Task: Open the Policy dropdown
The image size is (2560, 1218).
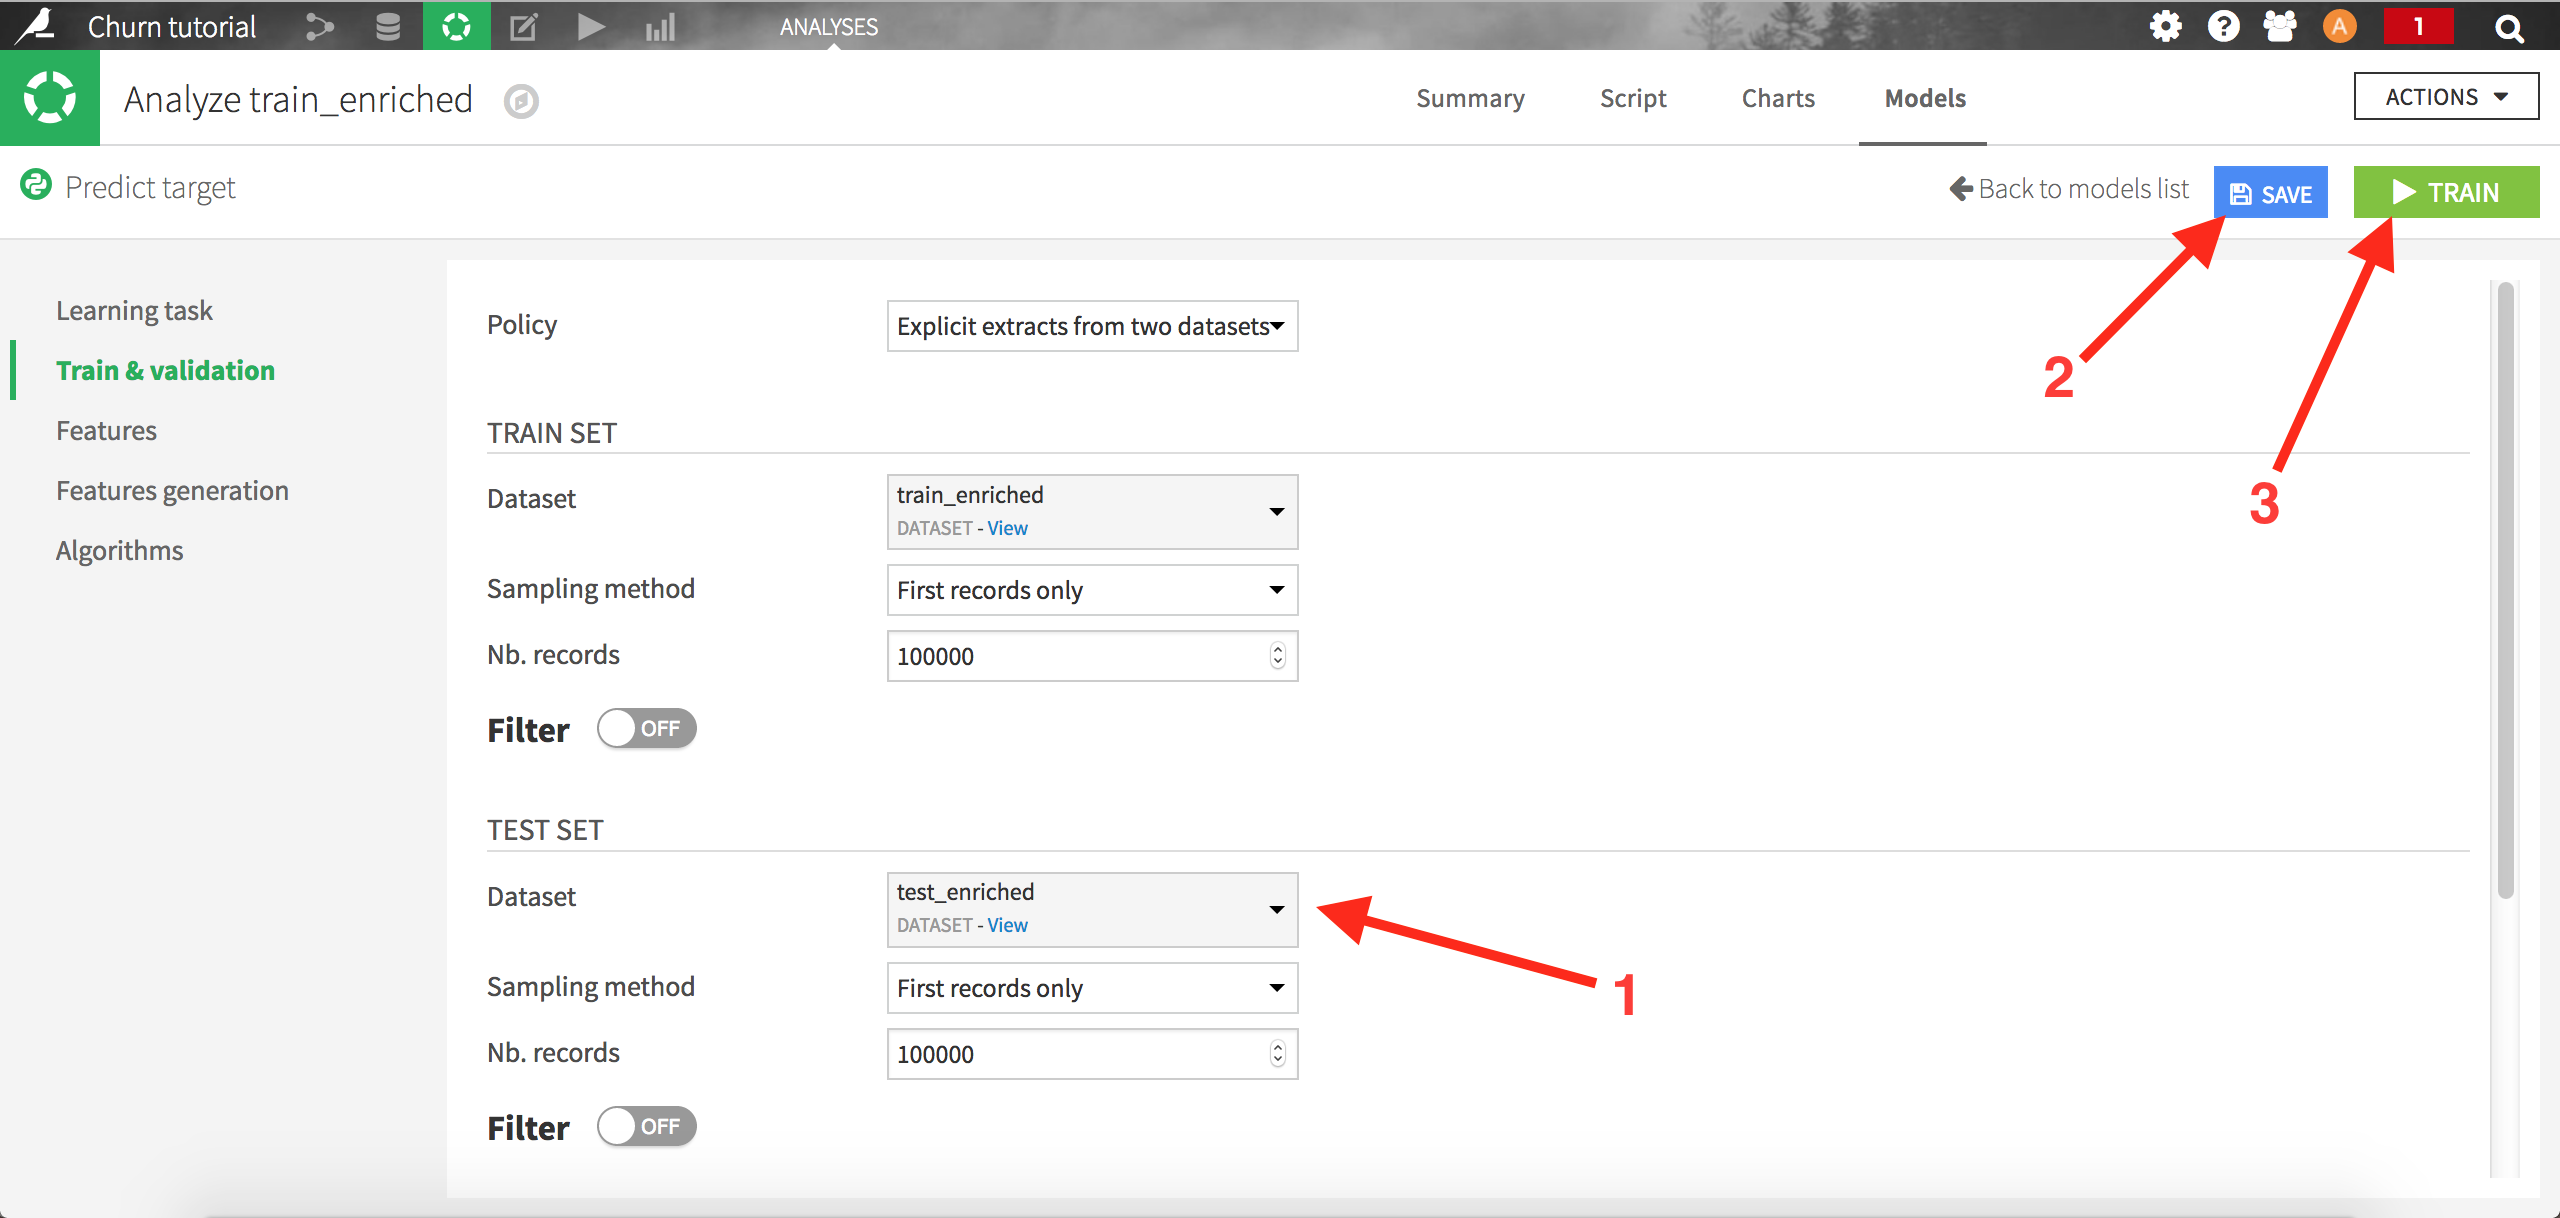Action: click(1091, 326)
